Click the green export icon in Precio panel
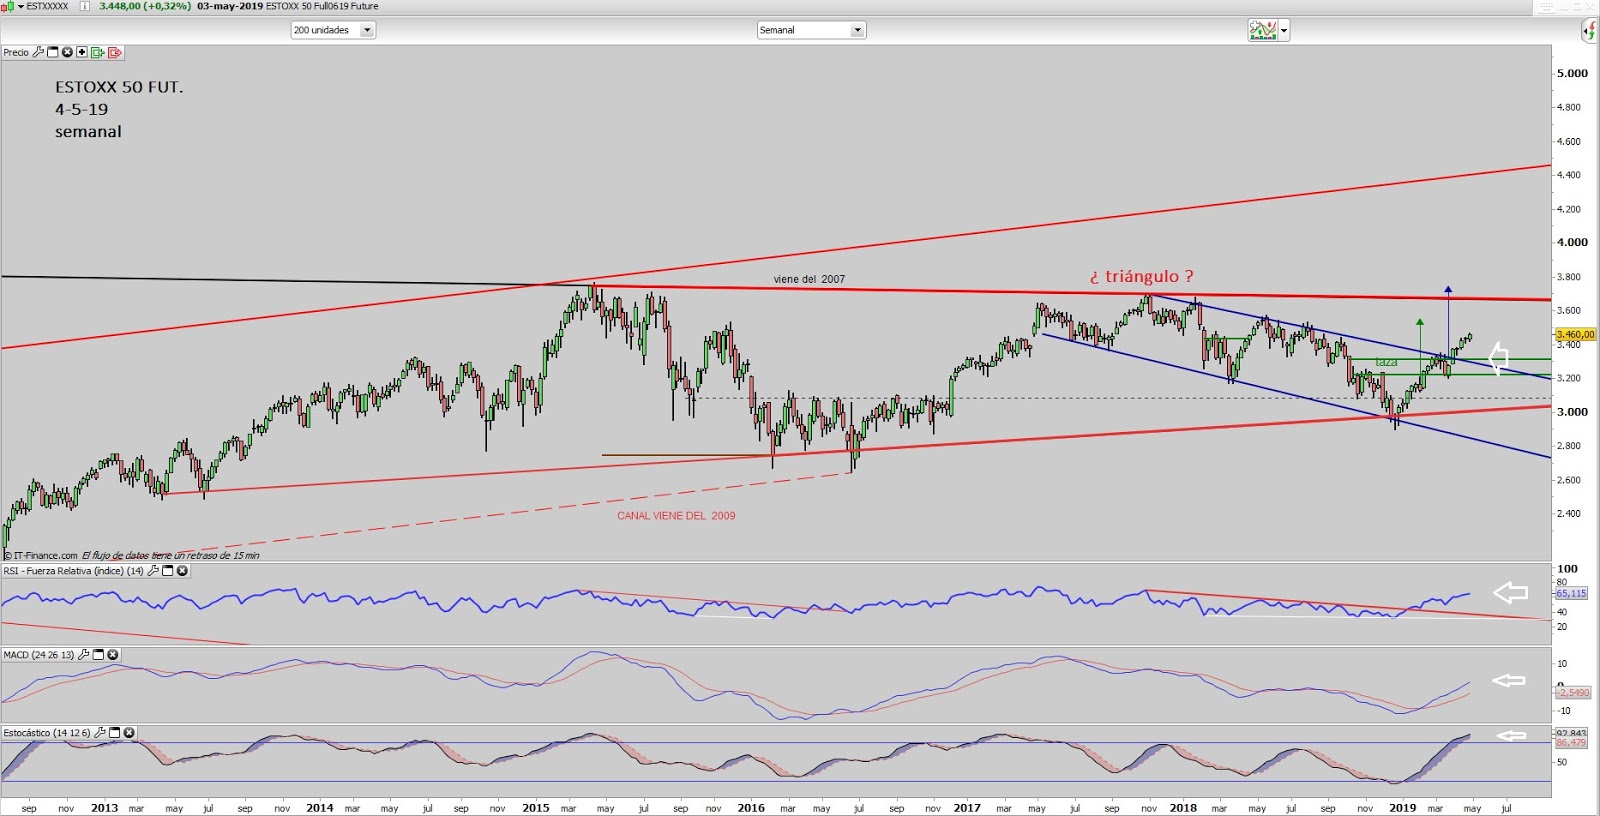 point(98,52)
